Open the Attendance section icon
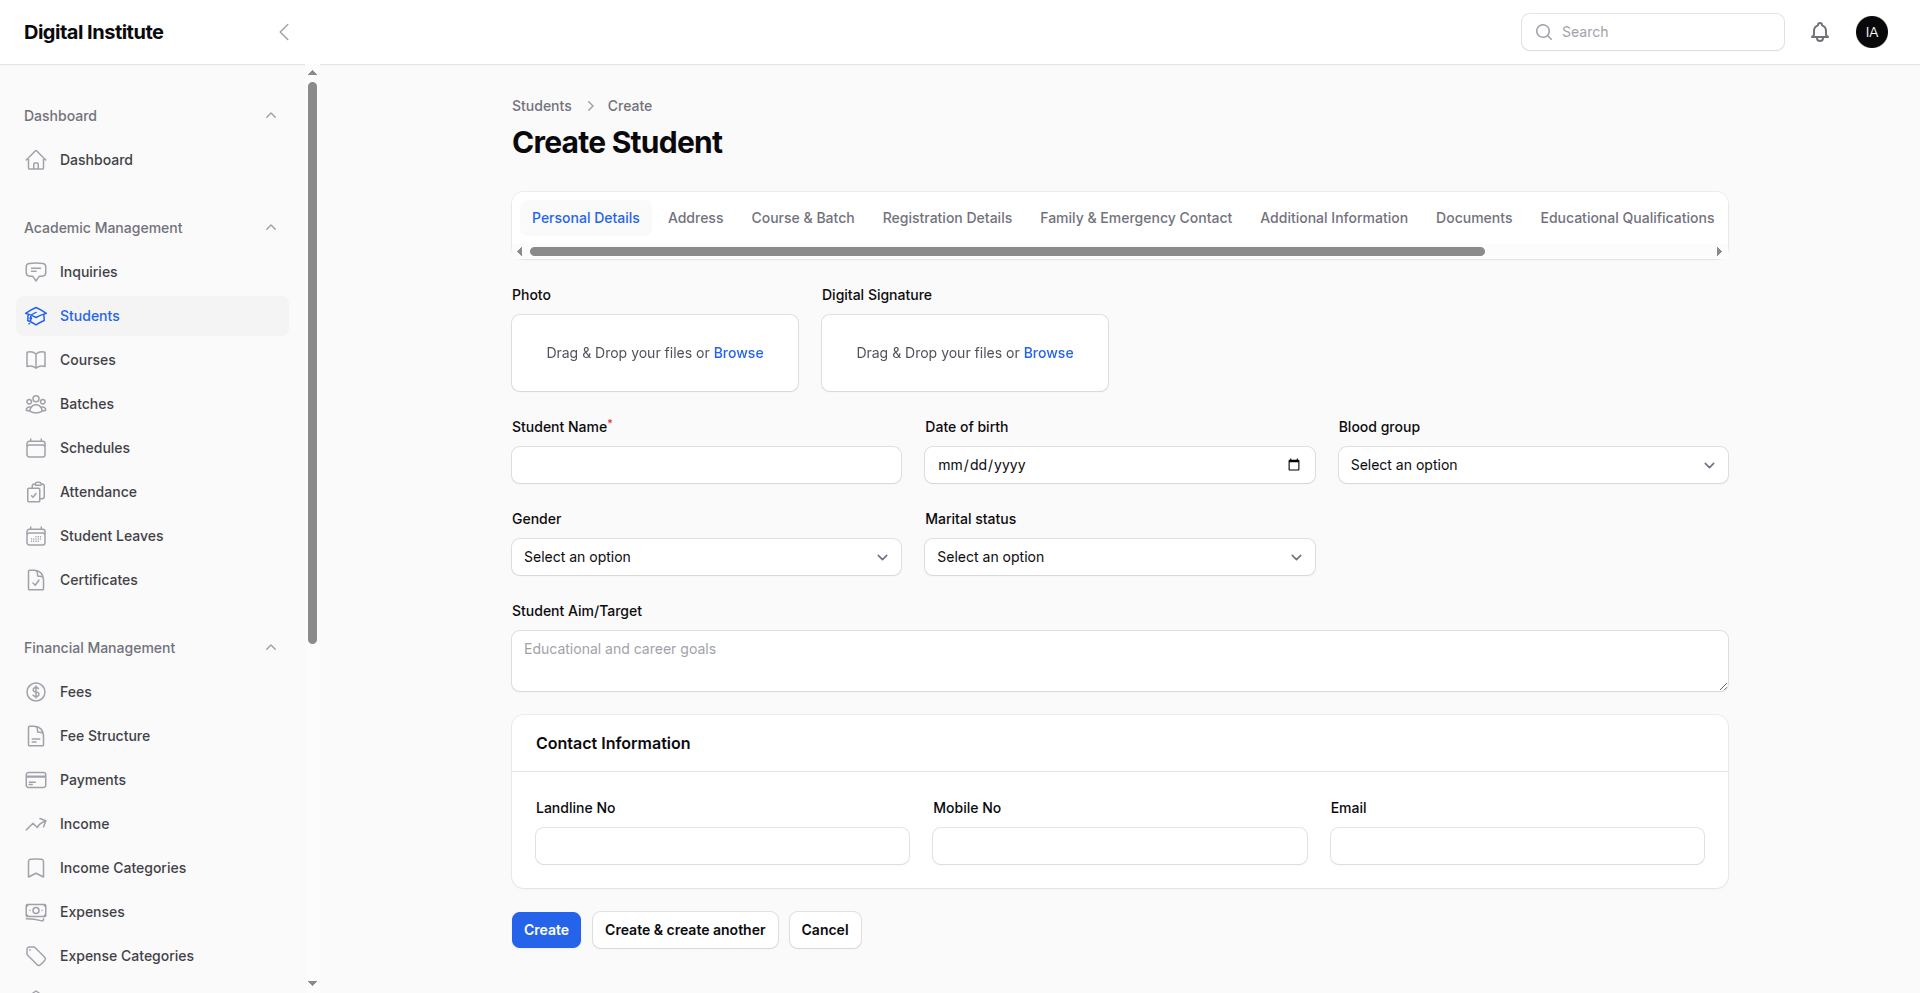Screen dimensions: 1920x993 pos(36,491)
